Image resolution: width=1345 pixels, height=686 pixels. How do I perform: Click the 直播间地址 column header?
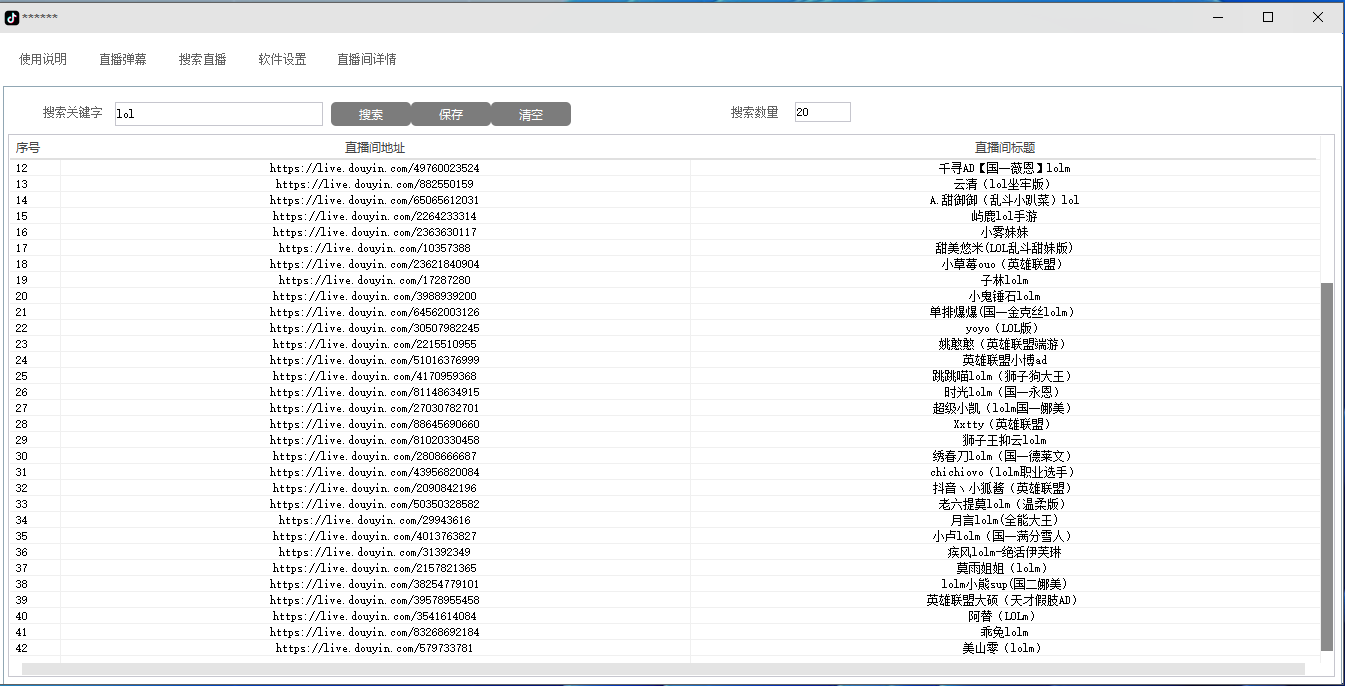click(375, 148)
